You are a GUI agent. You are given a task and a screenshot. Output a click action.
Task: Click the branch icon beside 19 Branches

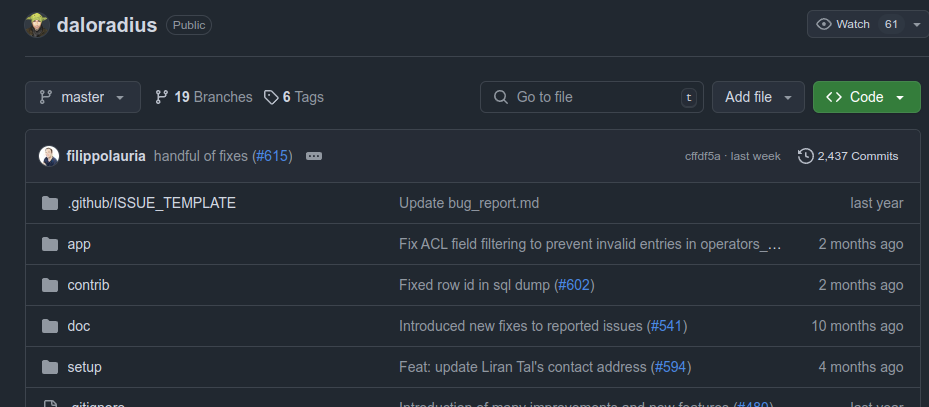[x=161, y=97]
